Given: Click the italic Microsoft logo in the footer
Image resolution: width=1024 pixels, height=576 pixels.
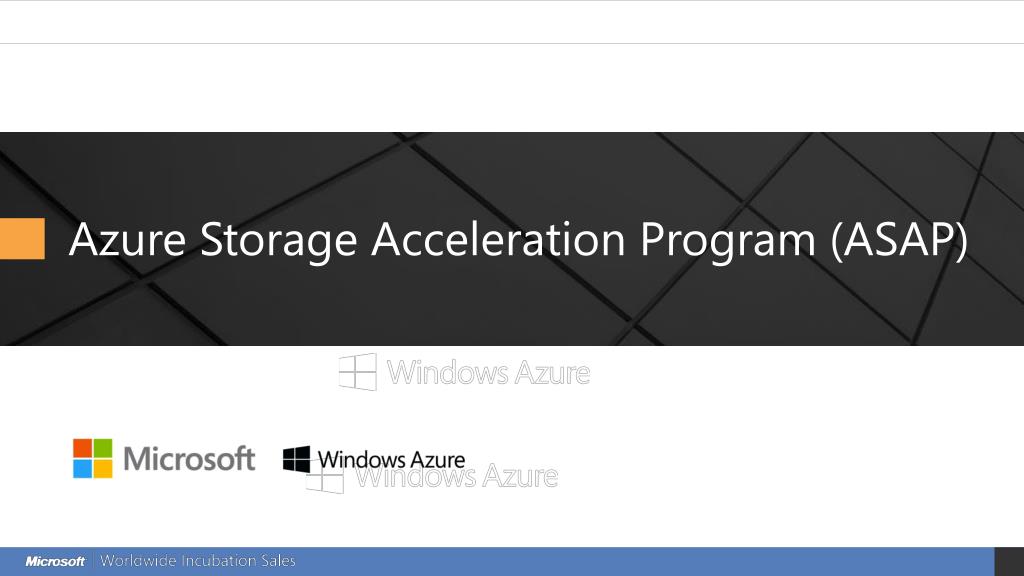Looking at the screenshot, I should pos(56,562).
